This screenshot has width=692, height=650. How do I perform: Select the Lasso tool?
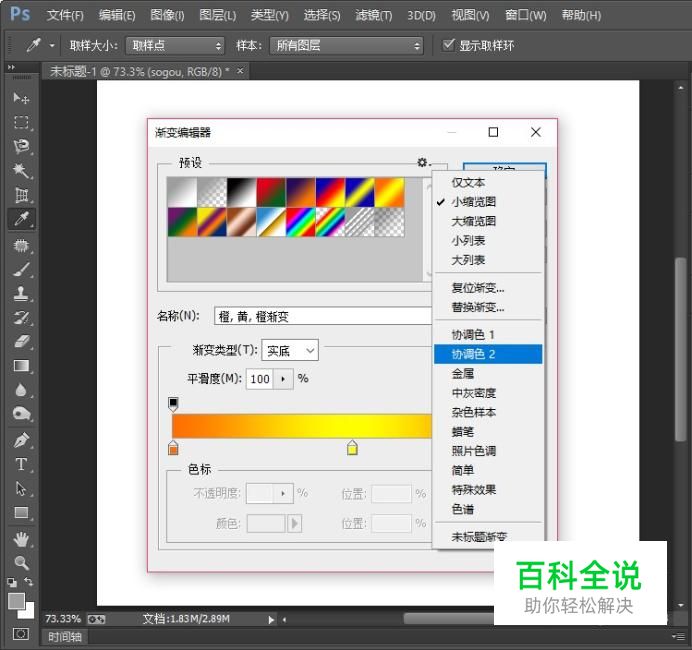[x=21, y=146]
